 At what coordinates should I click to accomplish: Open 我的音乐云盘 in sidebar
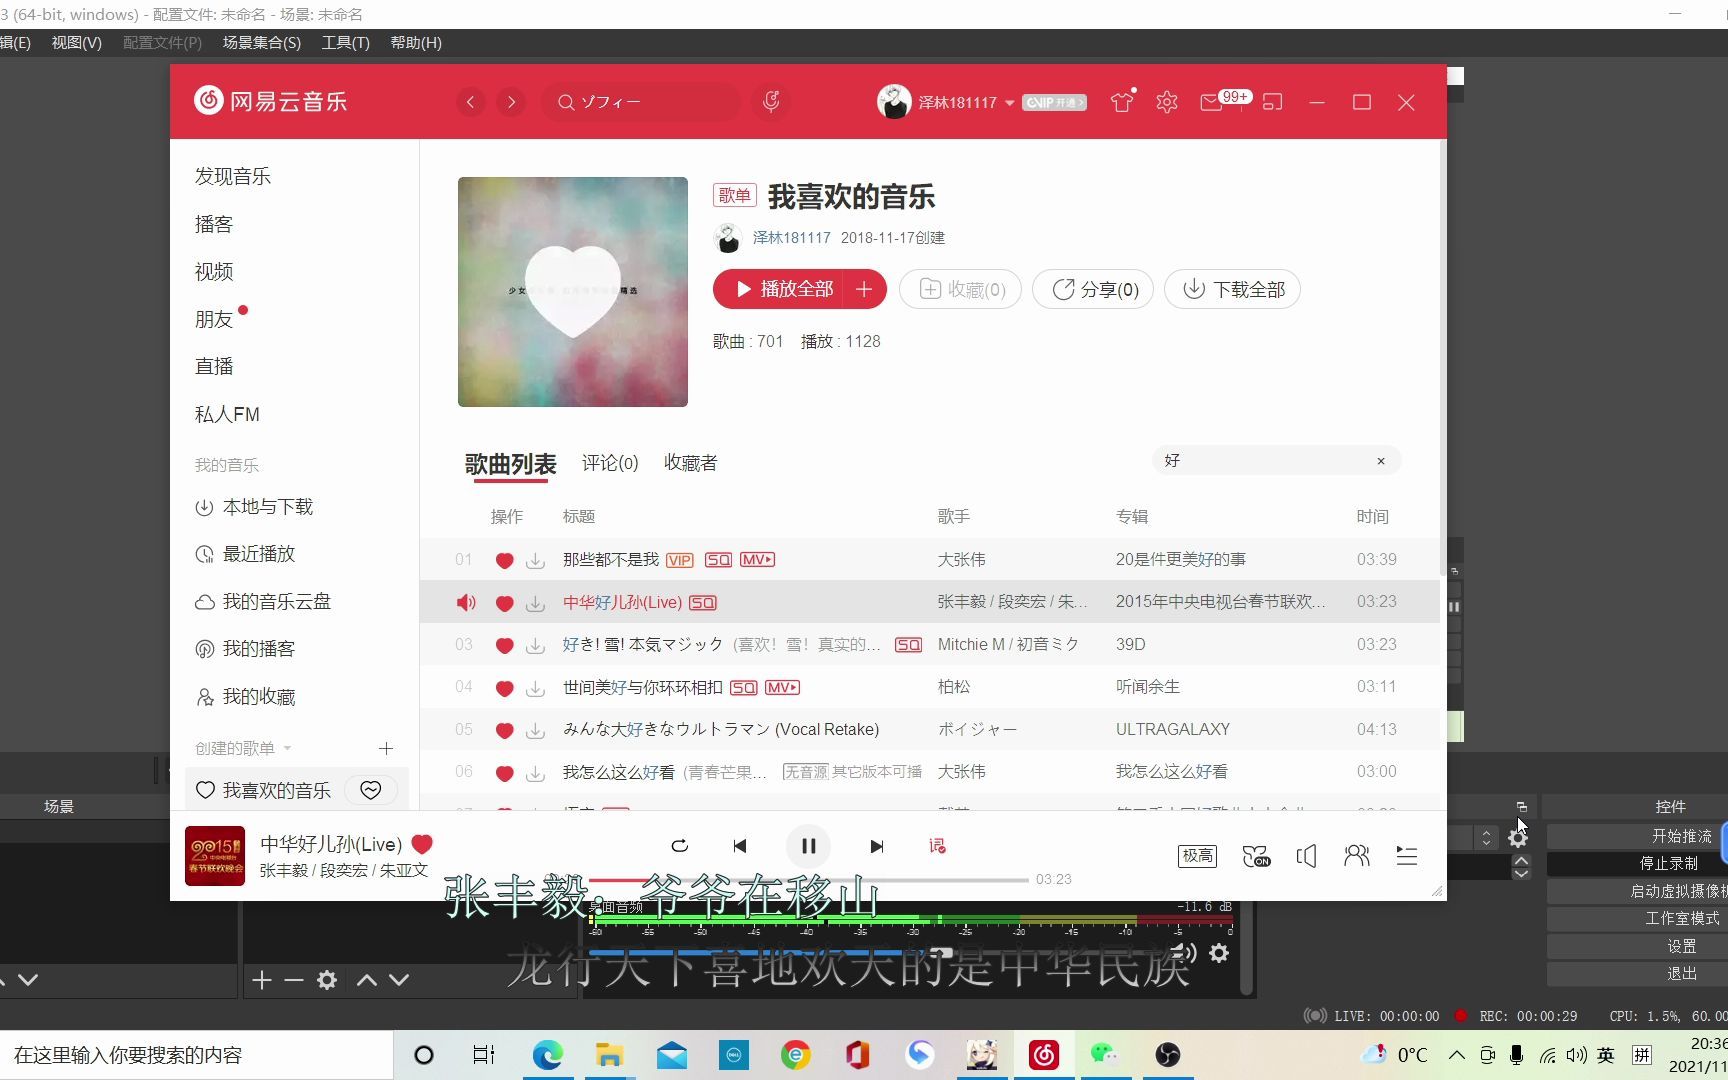(x=263, y=602)
